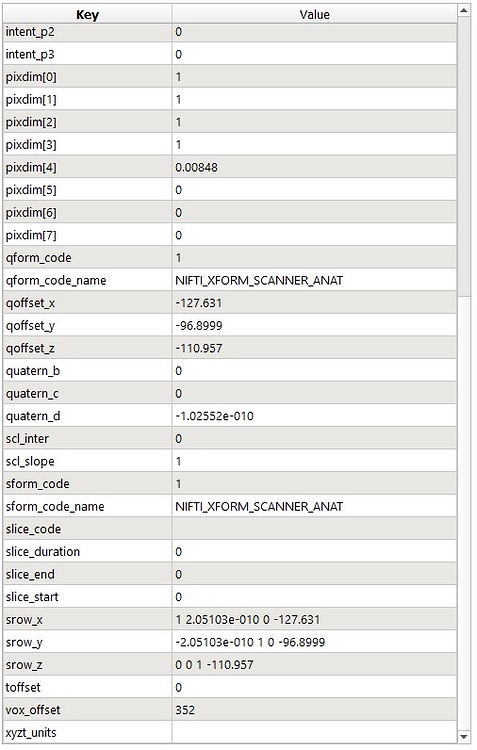Click the scrollbar down arrow
This screenshot has height=750, width=477.
click(x=464, y=737)
